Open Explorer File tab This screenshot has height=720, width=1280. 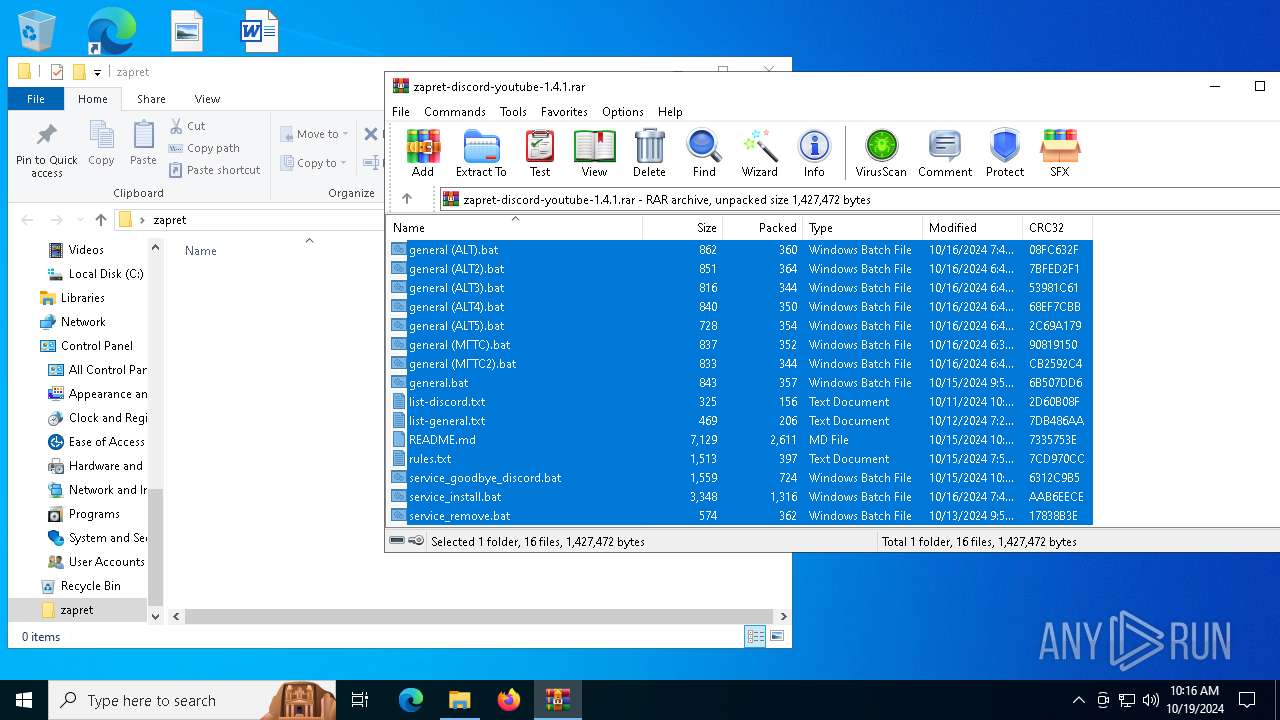click(x=36, y=99)
